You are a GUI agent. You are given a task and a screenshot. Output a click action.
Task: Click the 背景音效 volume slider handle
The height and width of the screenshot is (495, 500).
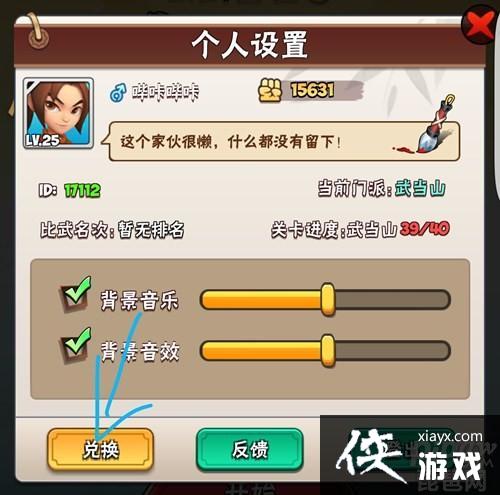328,351
